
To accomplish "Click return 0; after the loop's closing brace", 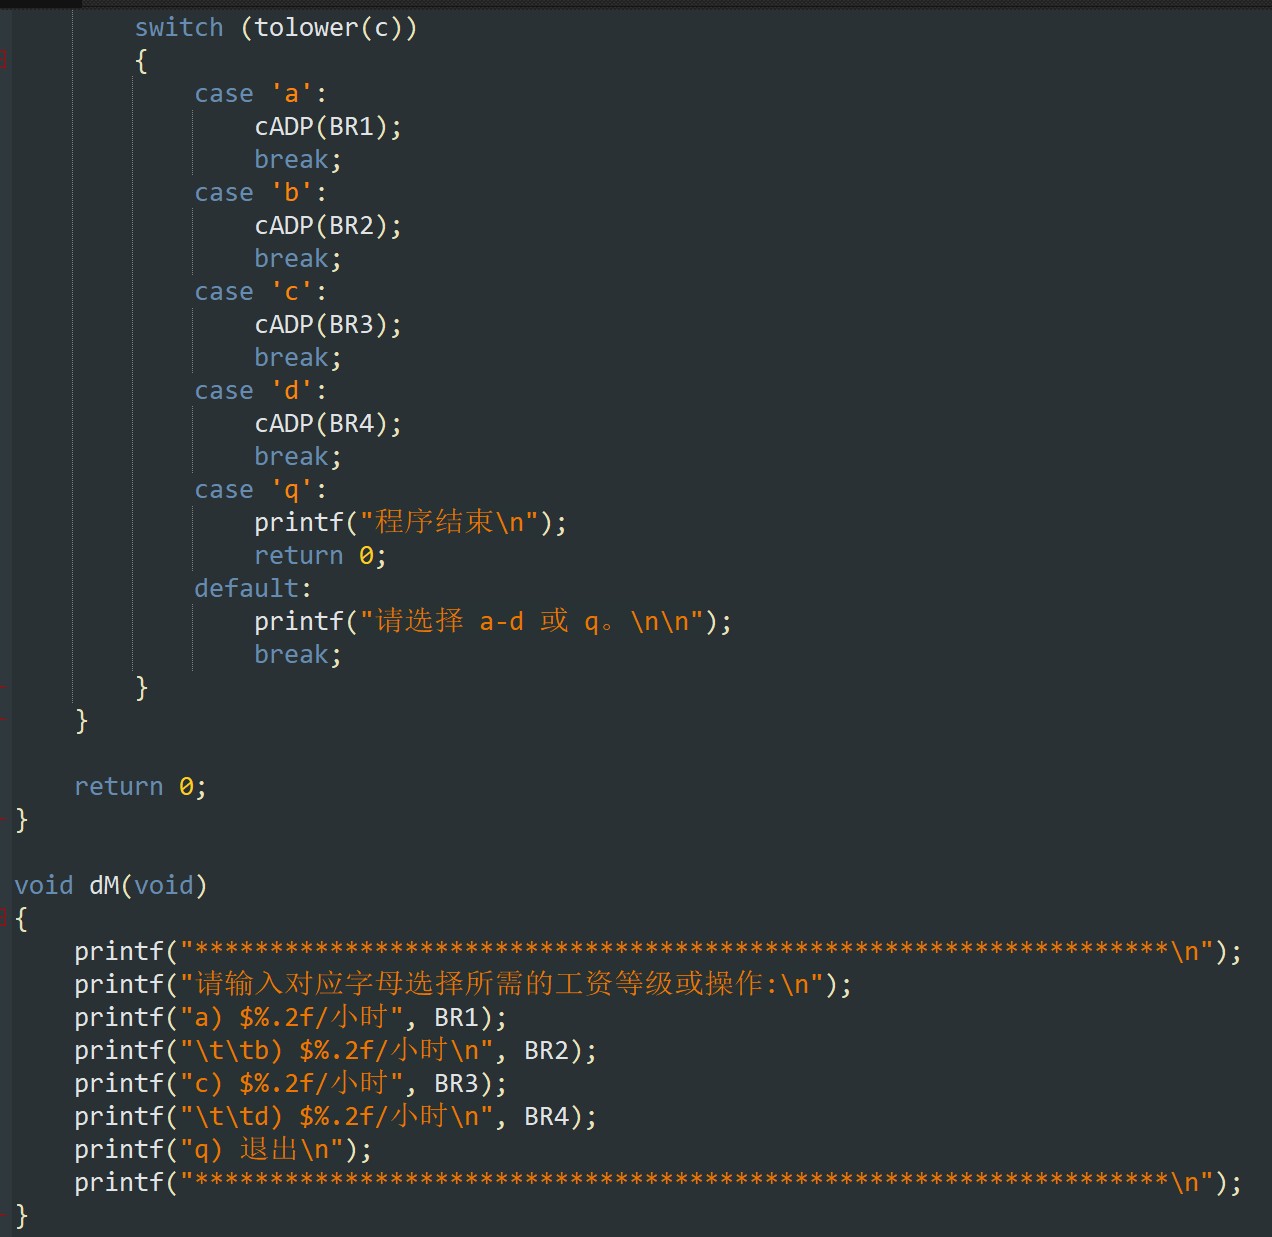I will (140, 787).
